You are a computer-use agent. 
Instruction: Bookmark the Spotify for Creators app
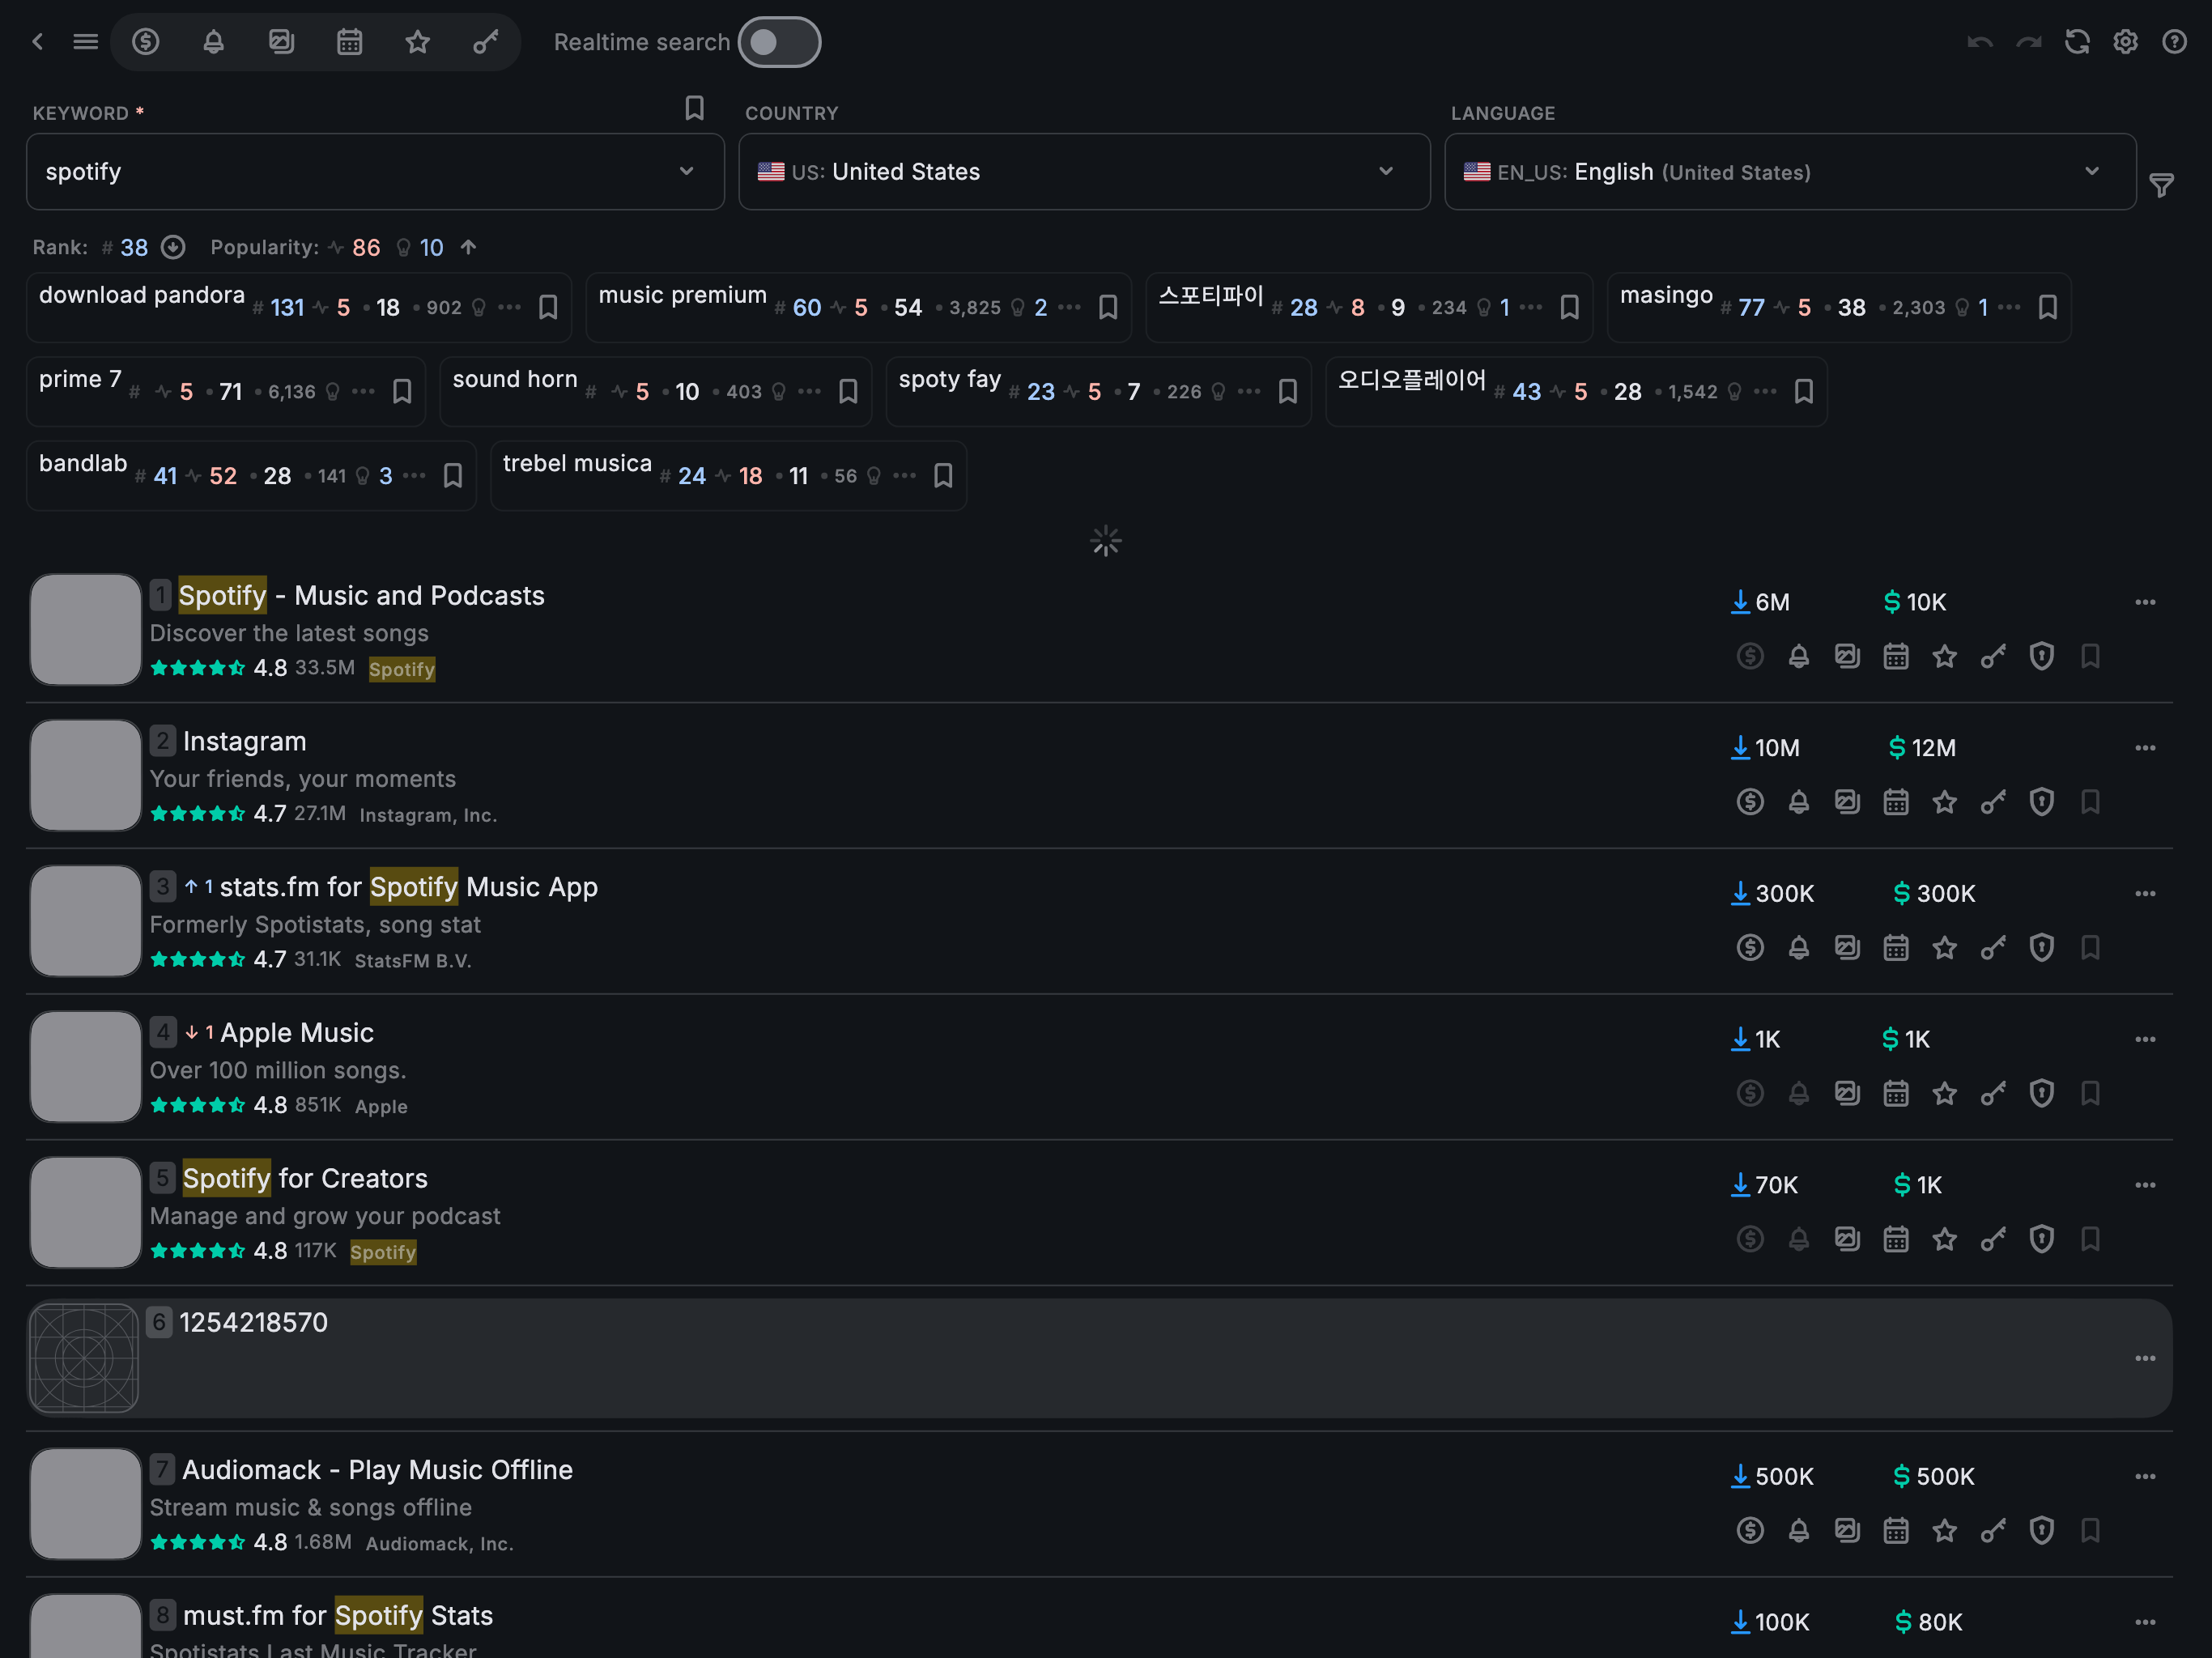click(x=2090, y=1239)
